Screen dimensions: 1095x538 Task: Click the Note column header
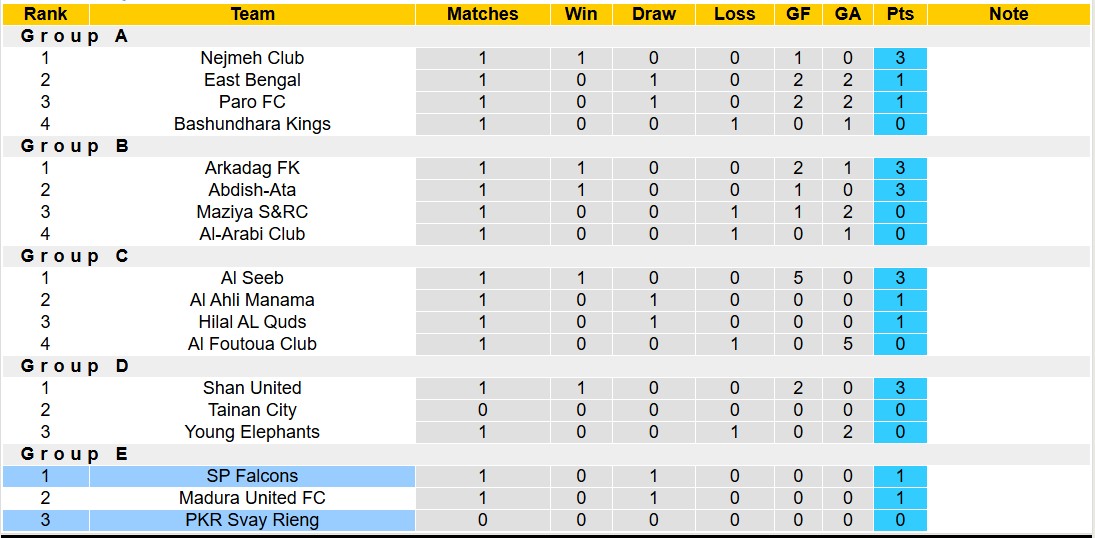pyautogui.click(x=1008, y=14)
